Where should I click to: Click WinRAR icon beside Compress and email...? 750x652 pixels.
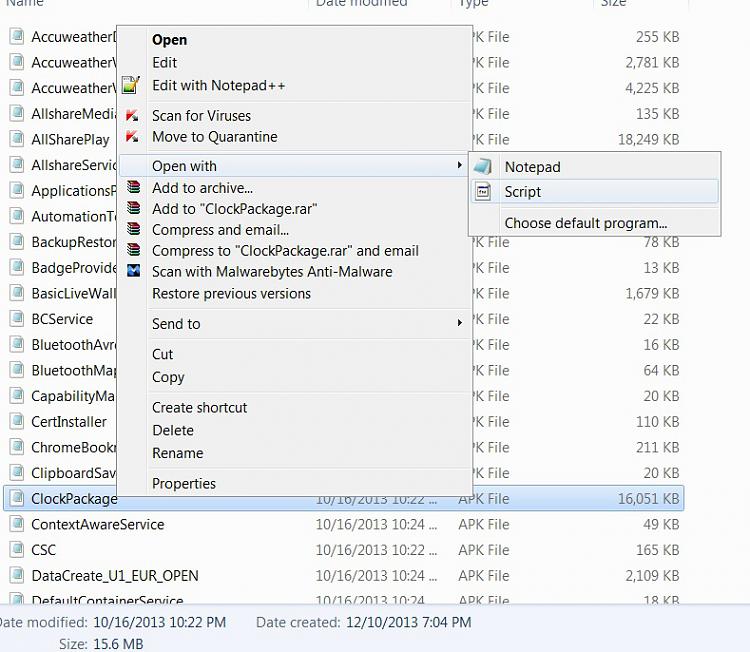[x=133, y=229]
